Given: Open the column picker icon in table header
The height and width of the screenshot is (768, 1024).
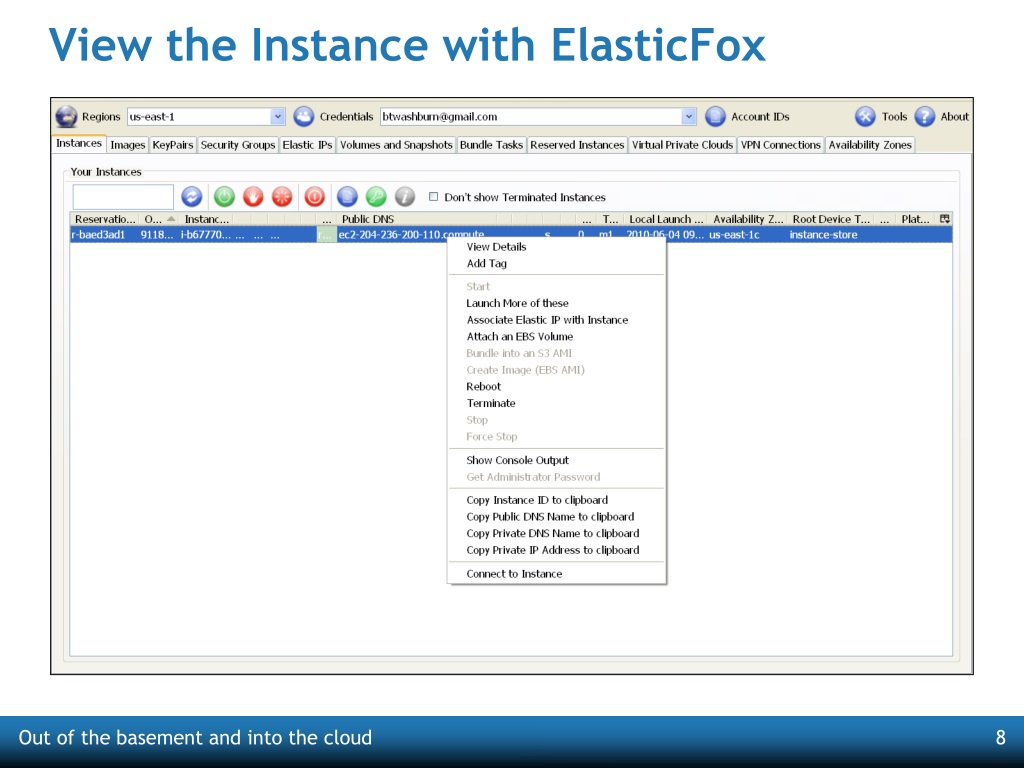Looking at the screenshot, I should (944, 219).
